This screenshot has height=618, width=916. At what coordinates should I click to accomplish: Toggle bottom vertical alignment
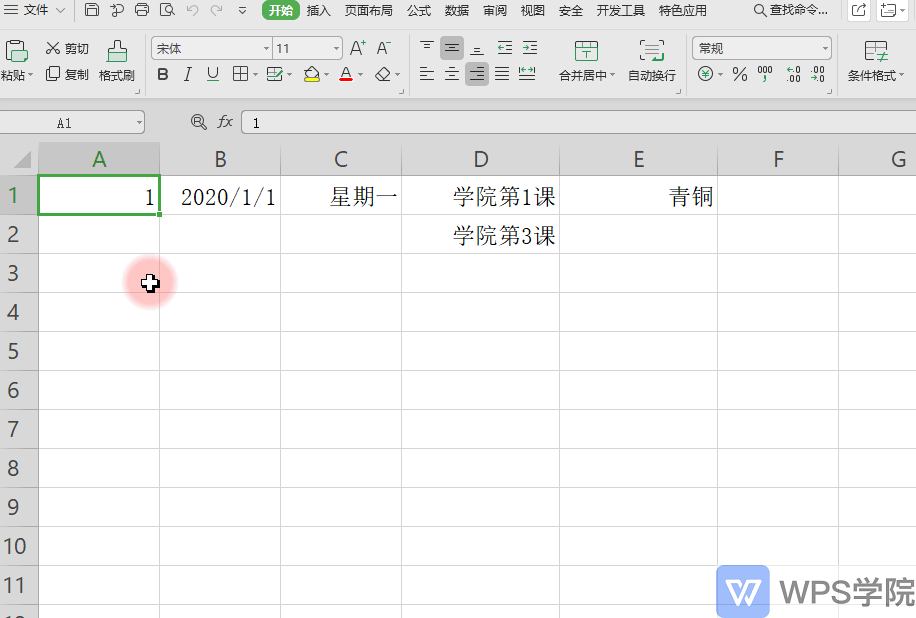[477, 48]
